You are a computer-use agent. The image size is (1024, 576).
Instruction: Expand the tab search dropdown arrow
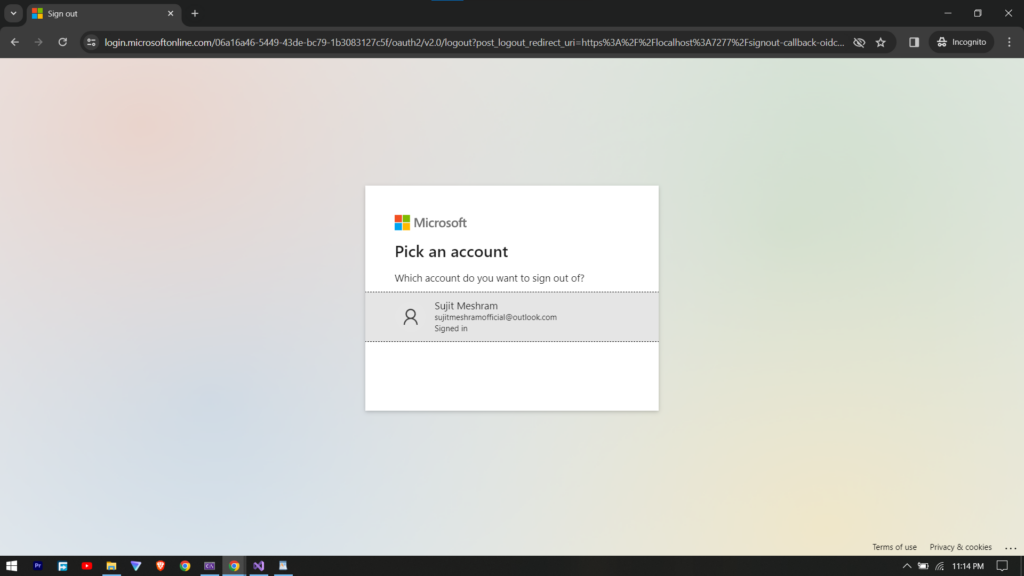click(x=14, y=13)
